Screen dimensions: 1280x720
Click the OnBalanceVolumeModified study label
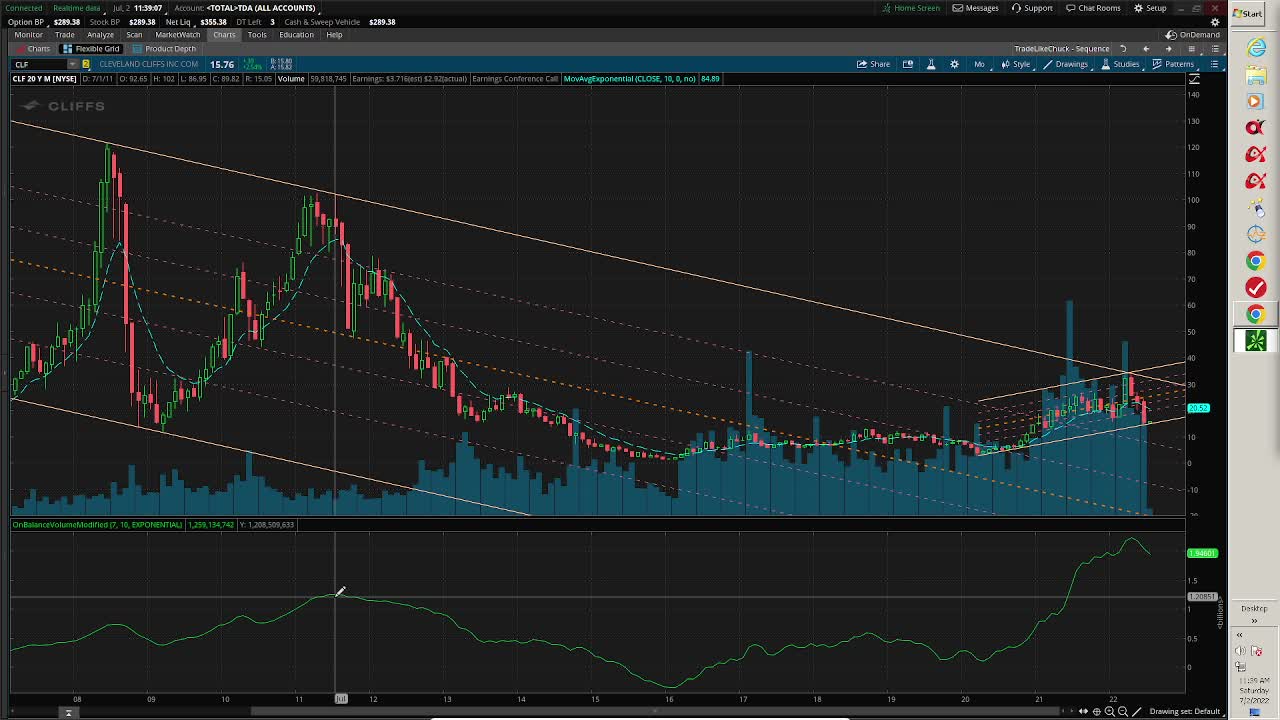click(x=97, y=525)
